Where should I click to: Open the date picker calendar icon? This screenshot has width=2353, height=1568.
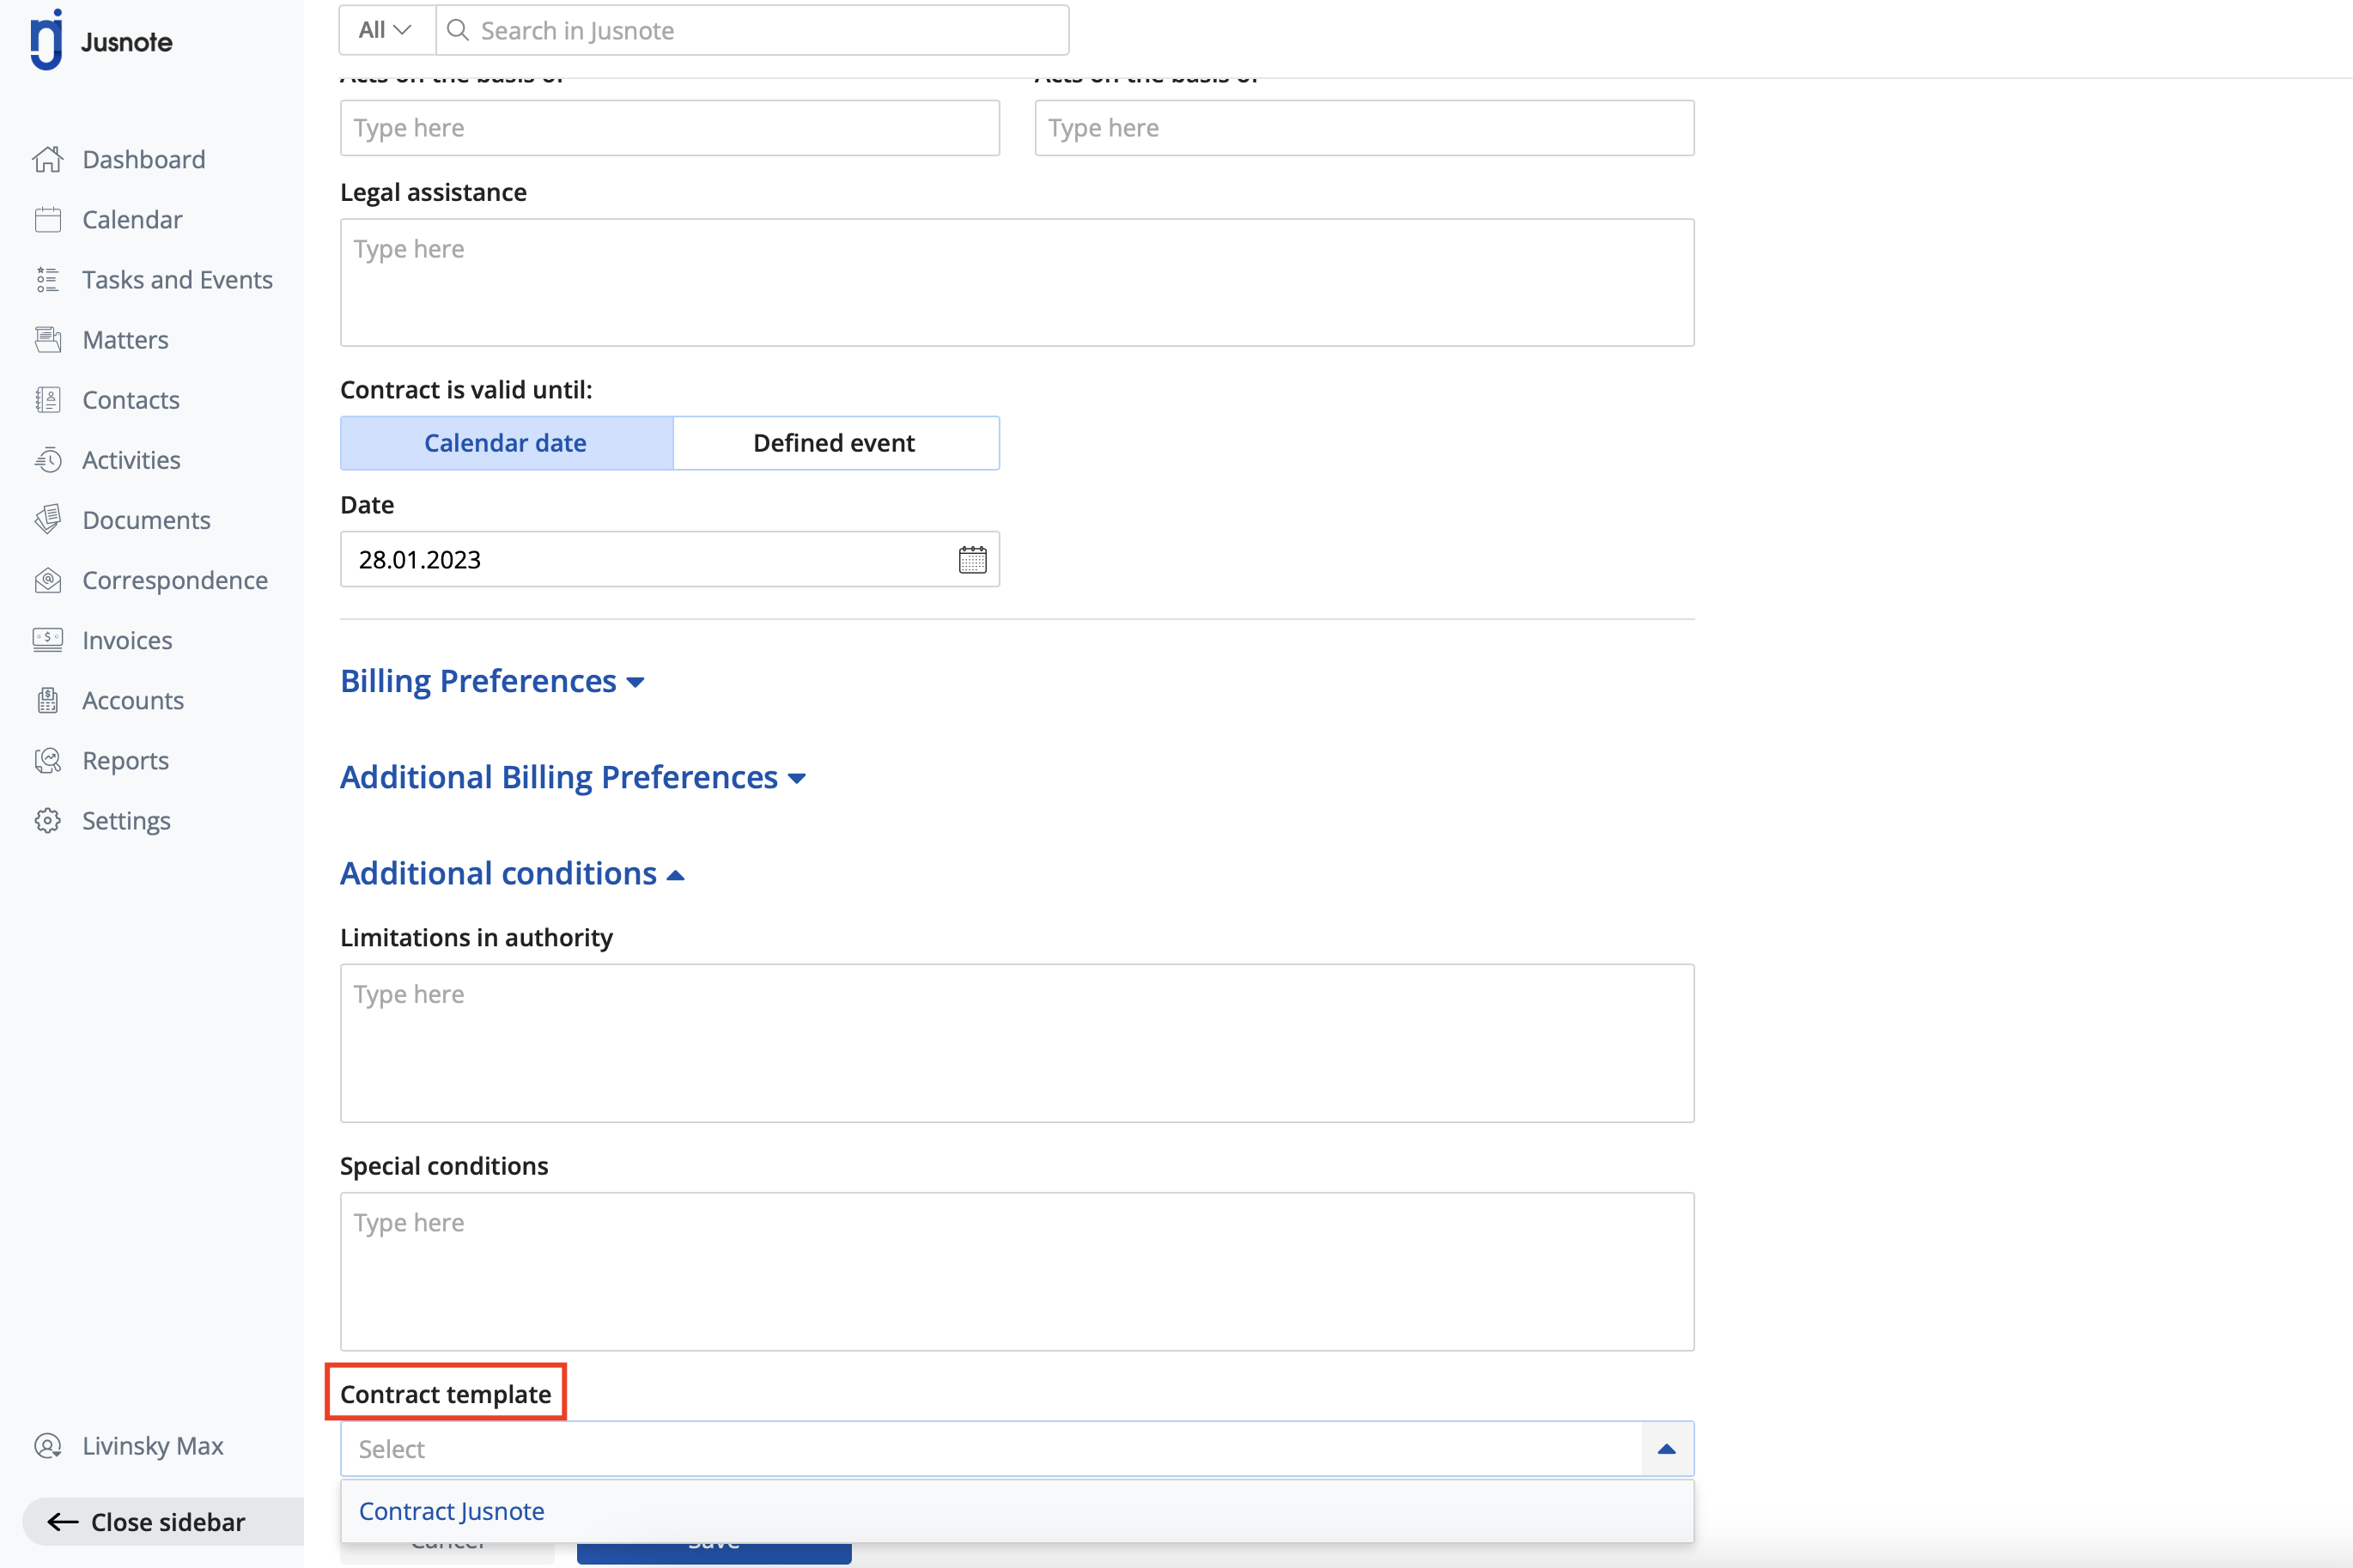point(972,559)
